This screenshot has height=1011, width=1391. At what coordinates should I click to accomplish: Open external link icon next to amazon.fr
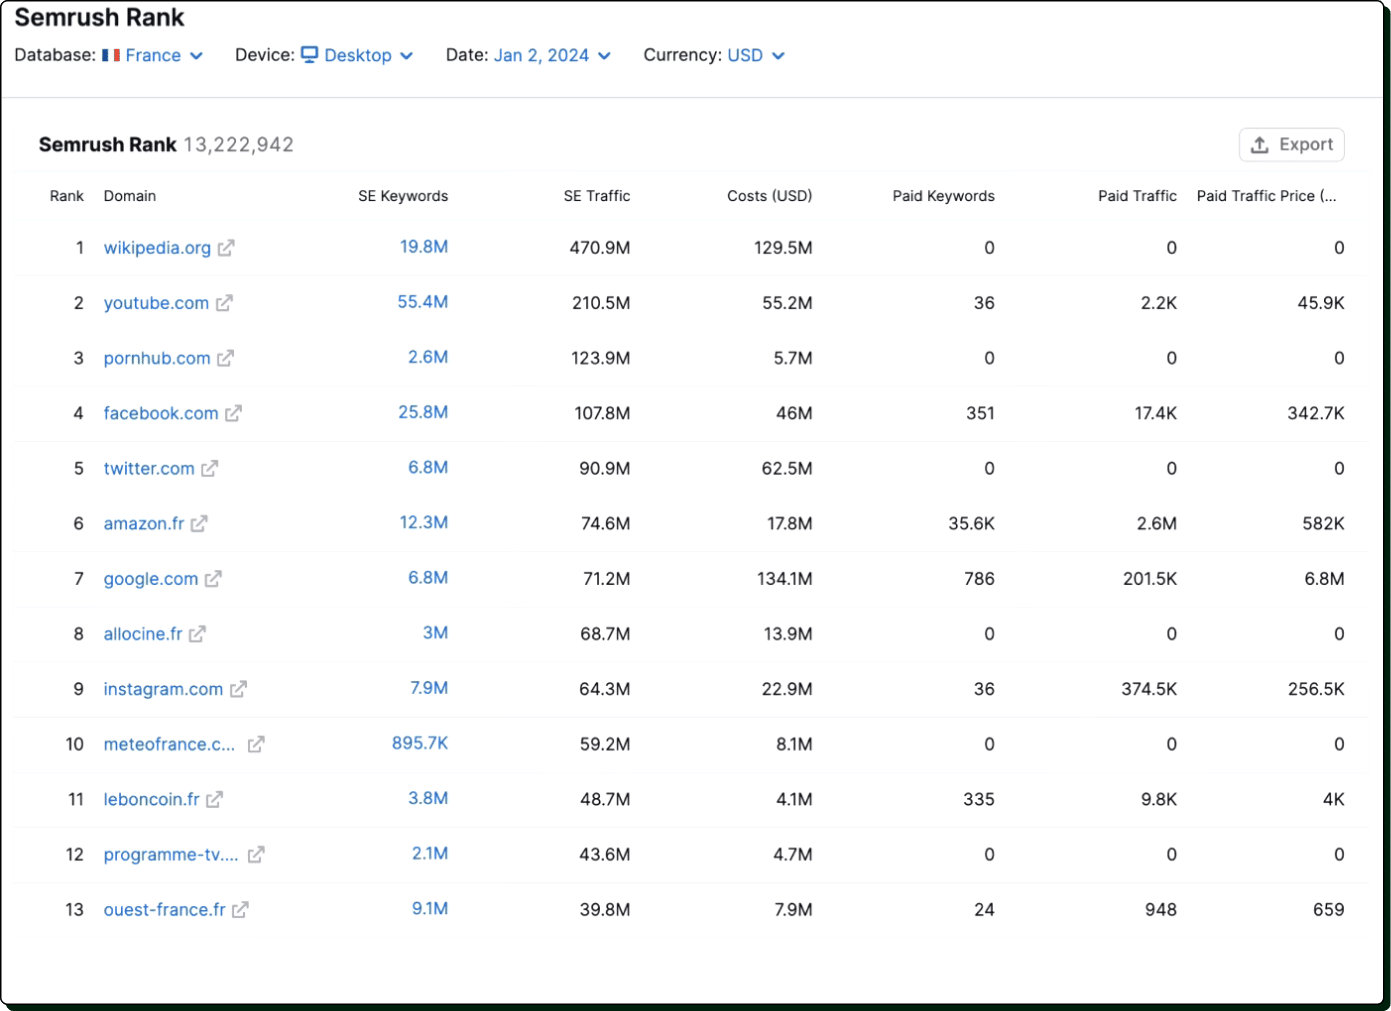click(199, 523)
